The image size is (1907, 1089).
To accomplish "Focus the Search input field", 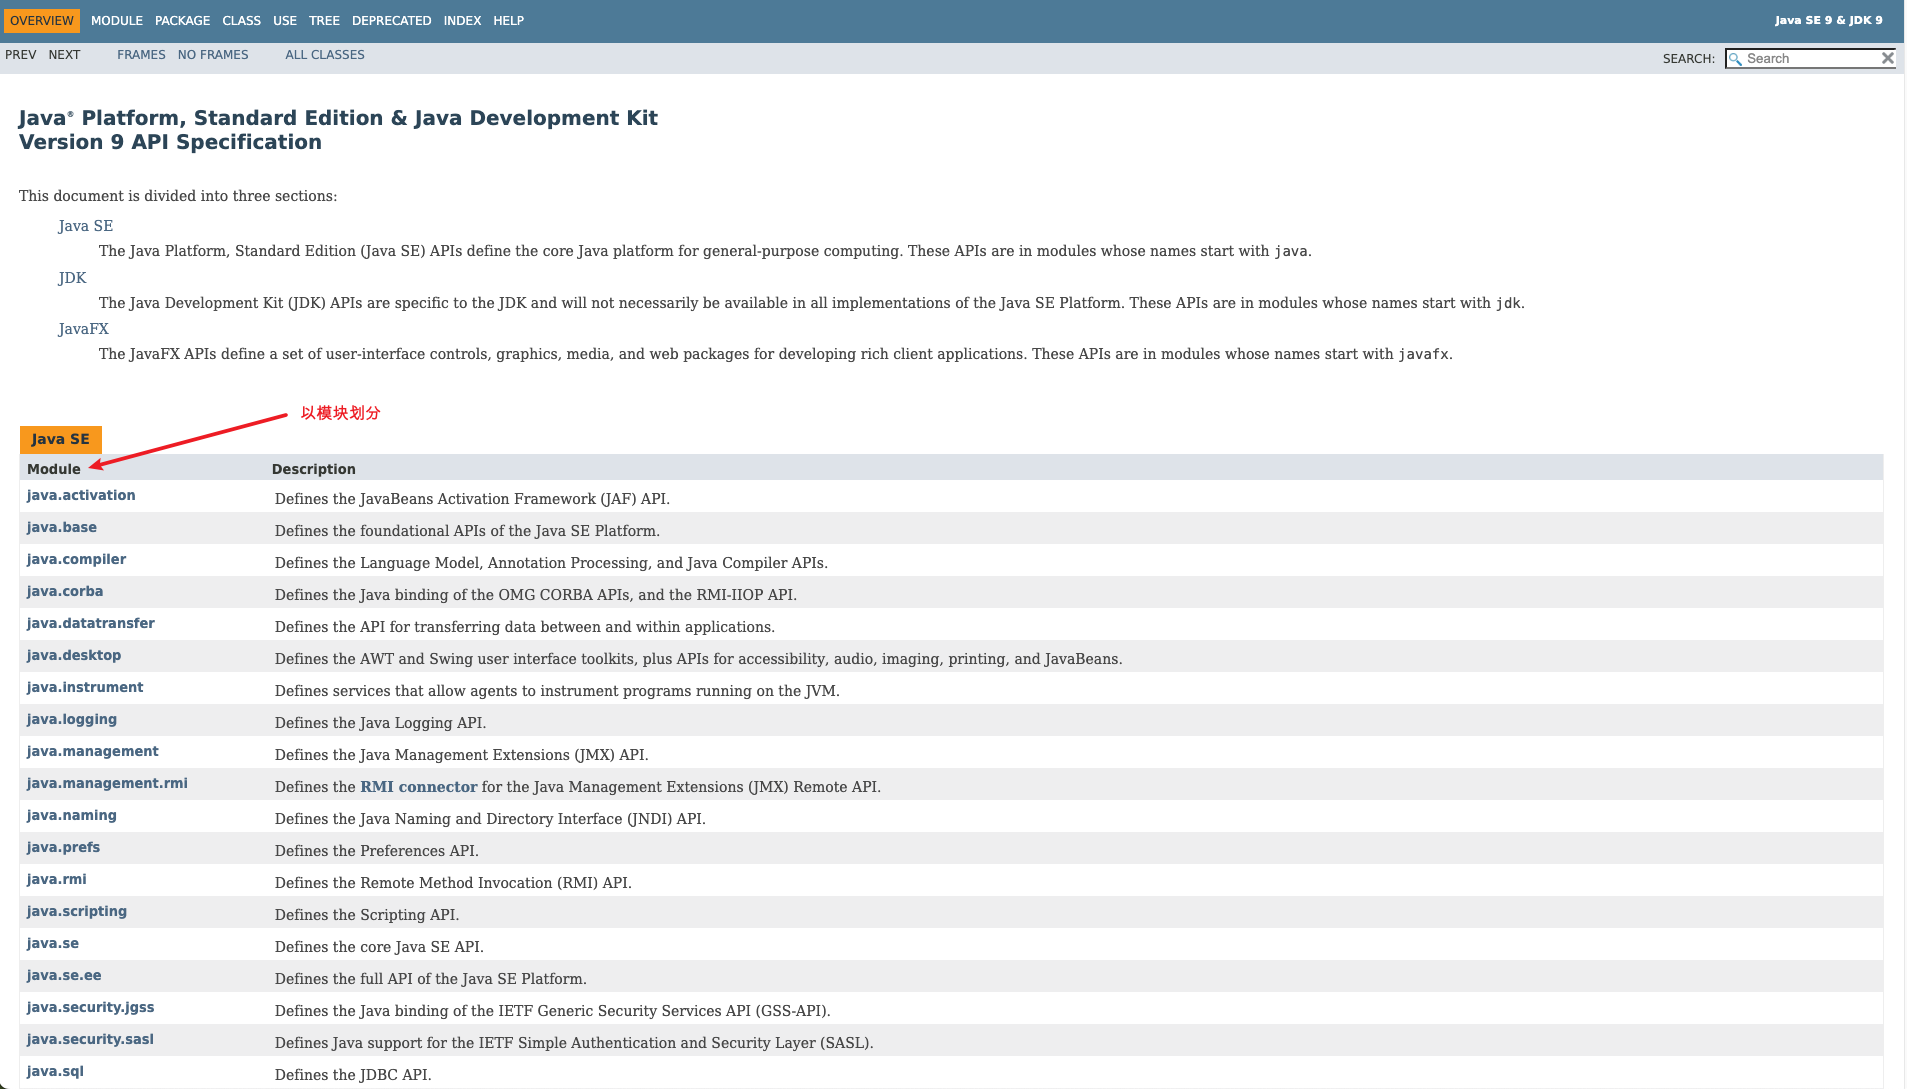I will 1810,59.
